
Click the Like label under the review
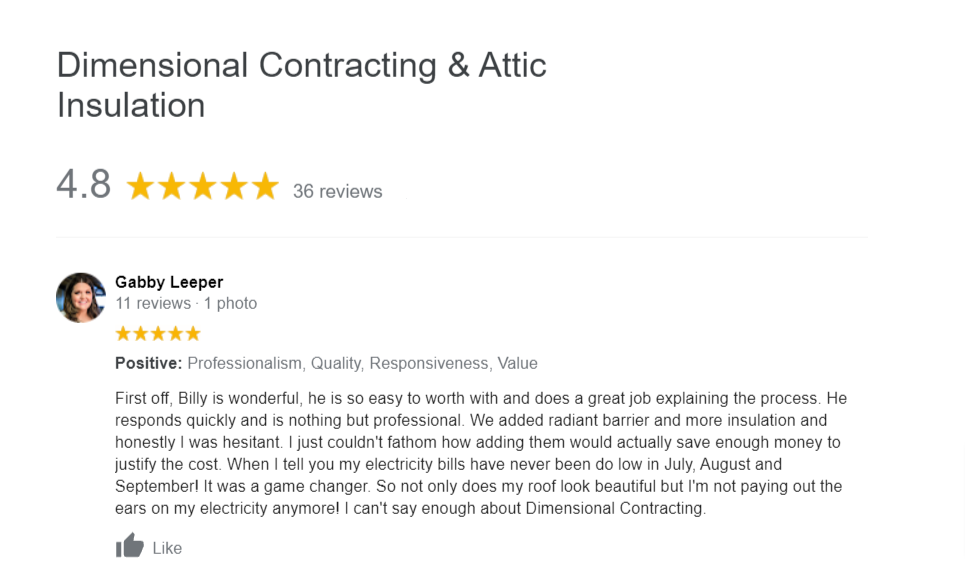coord(167,548)
